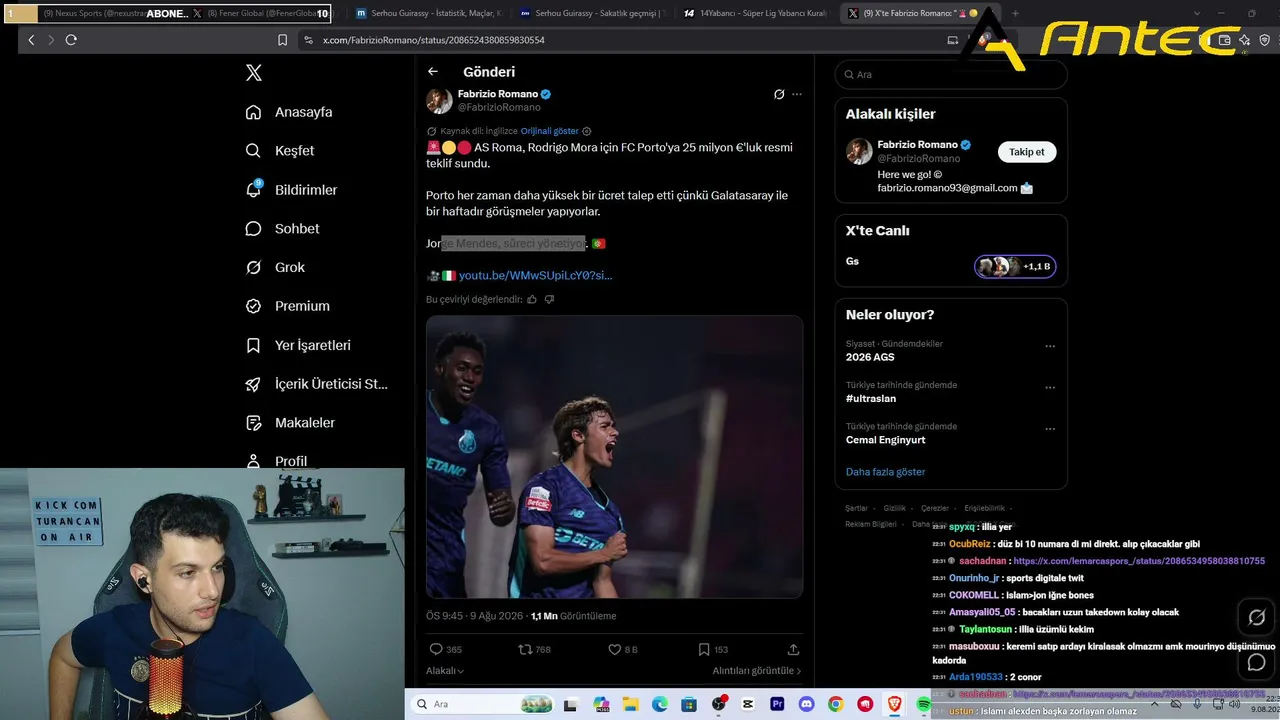Open more options for 2026 AGS trend
Screen dimensions: 1280x720
(1050, 346)
